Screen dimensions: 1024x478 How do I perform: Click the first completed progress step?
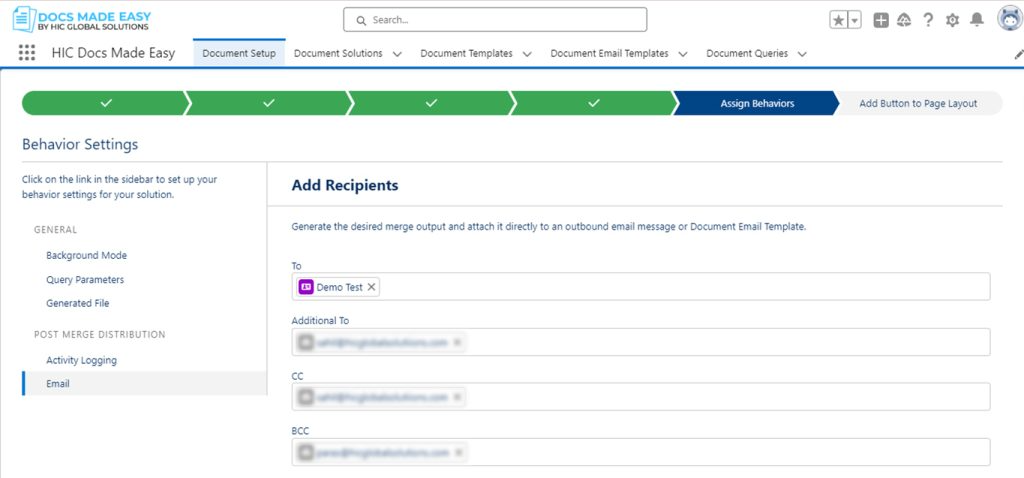tap(106, 103)
